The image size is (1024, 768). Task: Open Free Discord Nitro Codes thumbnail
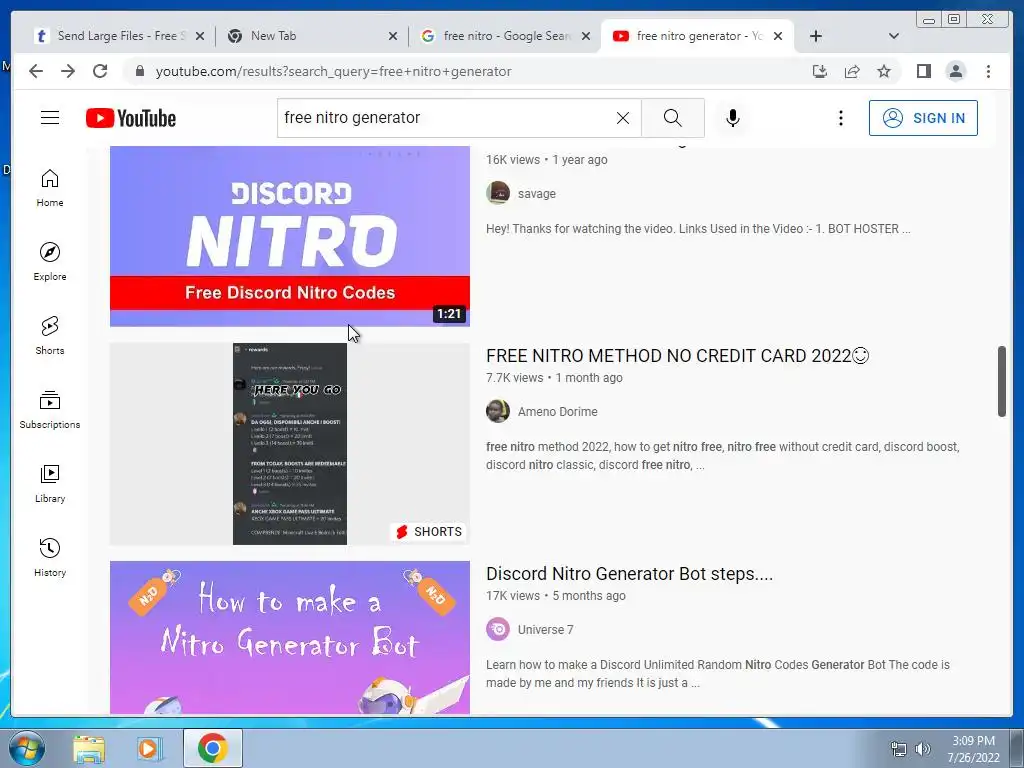[289, 236]
